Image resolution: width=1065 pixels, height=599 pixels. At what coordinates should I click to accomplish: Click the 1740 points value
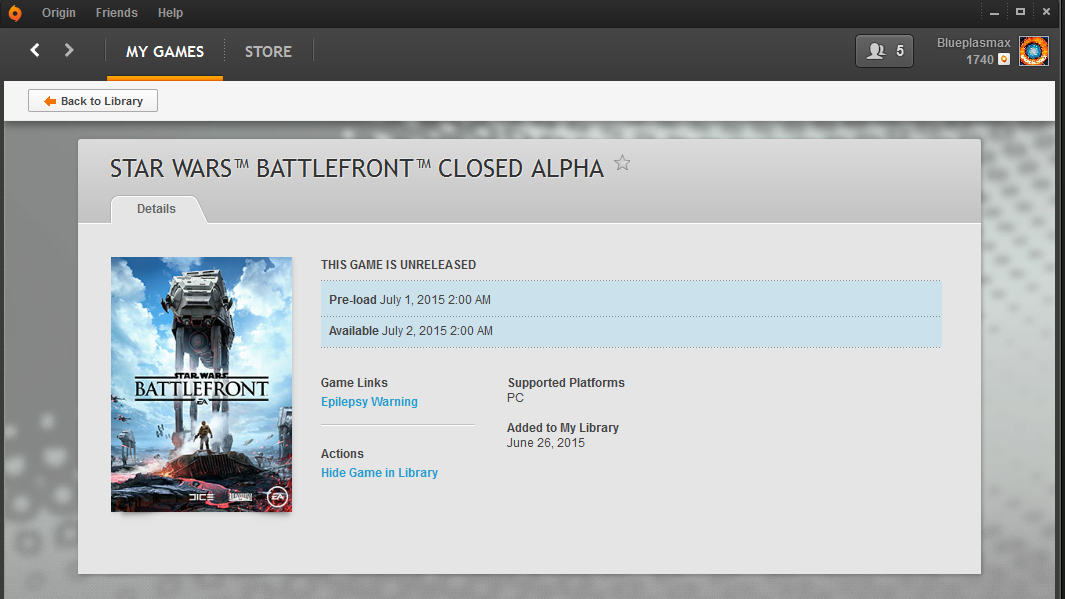click(x=979, y=60)
